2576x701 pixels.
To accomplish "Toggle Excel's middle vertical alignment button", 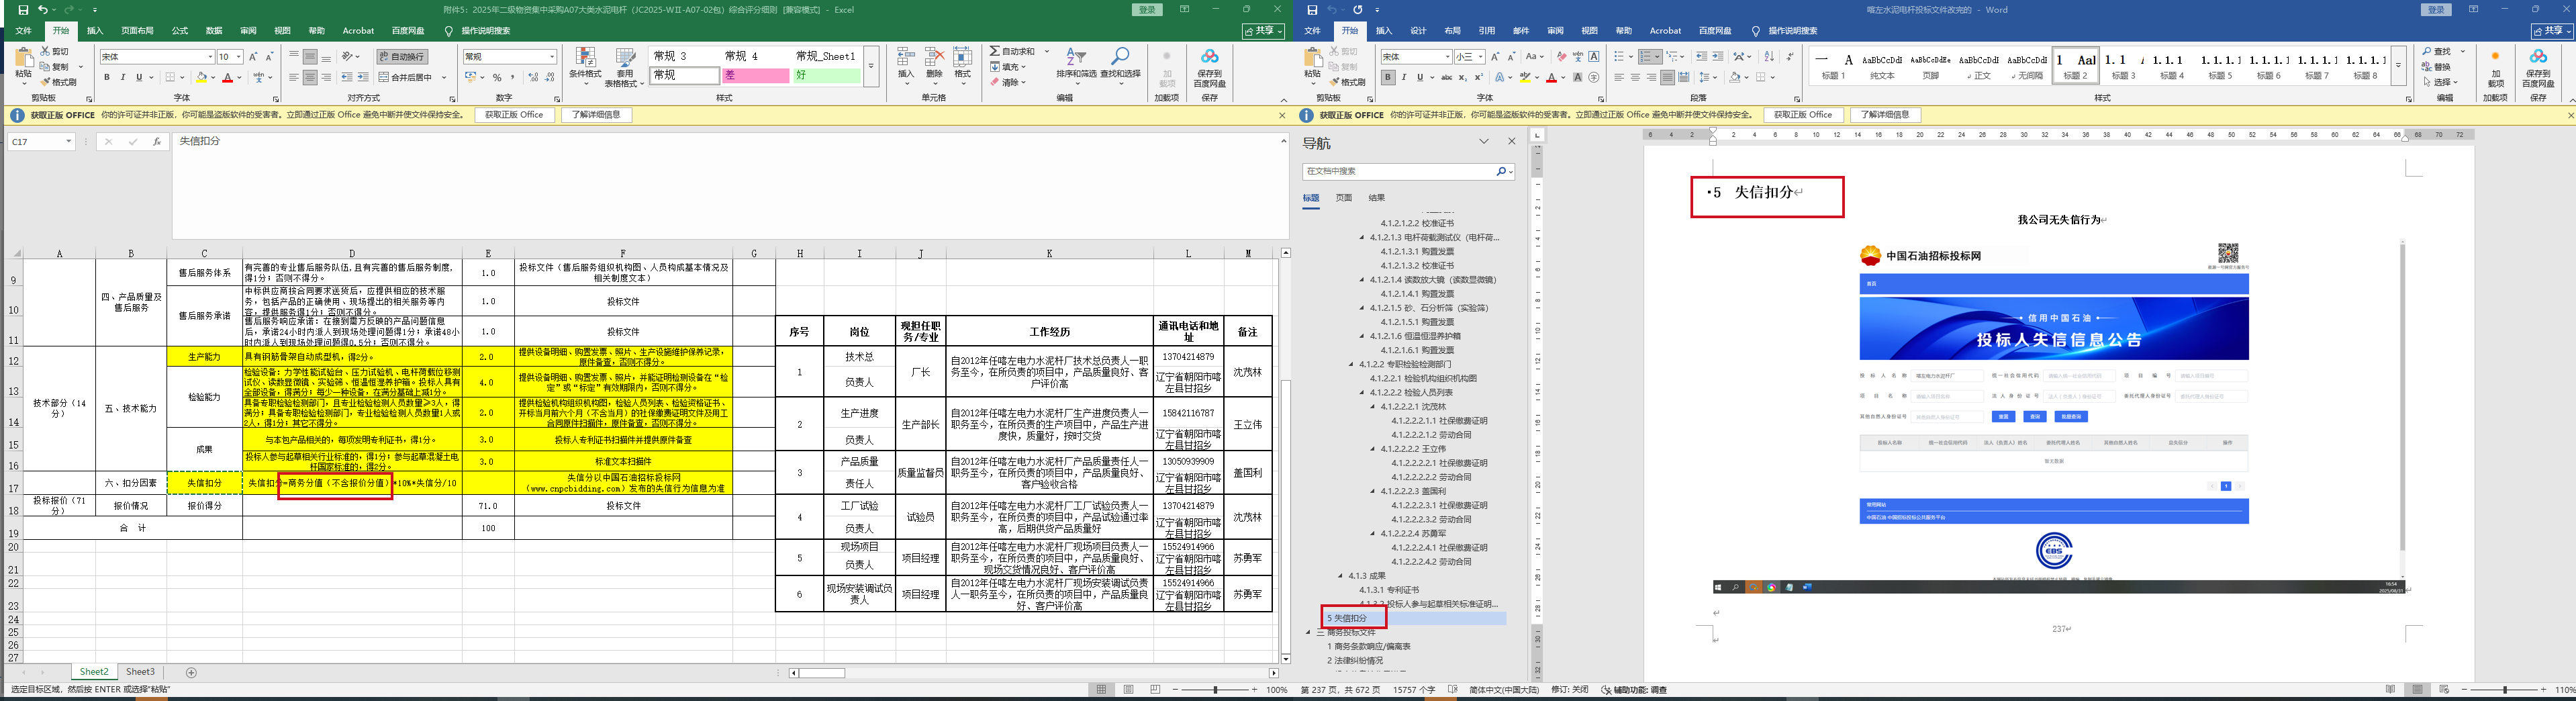I will pyautogui.click(x=310, y=57).
